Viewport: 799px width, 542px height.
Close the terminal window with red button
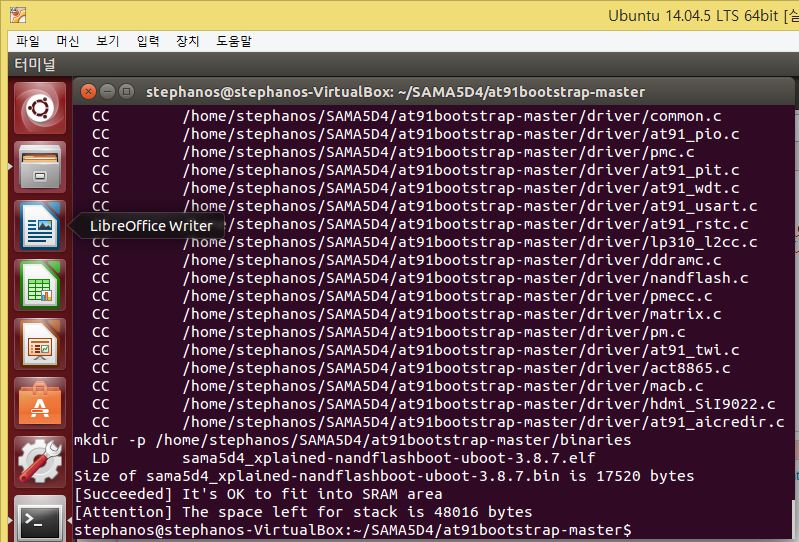[88, 91]
